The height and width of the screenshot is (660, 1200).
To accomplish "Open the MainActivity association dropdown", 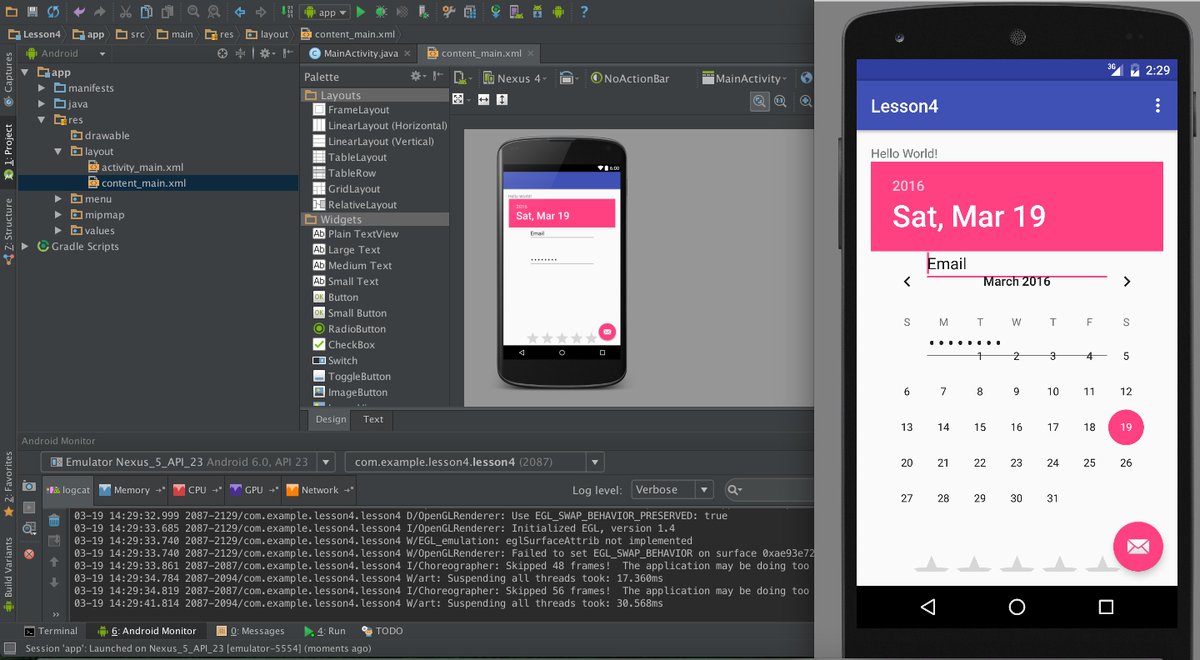I will 745,78.
